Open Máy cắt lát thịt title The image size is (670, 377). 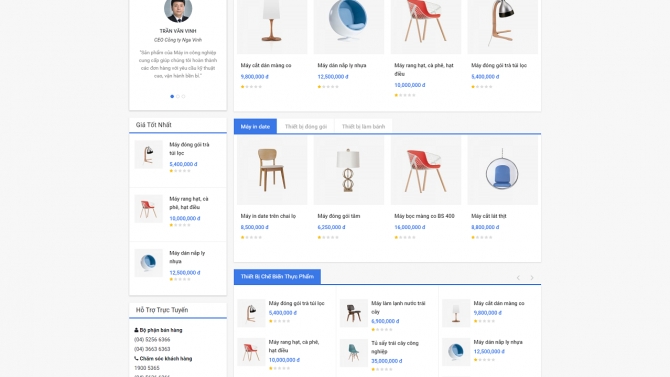[488, 216]
